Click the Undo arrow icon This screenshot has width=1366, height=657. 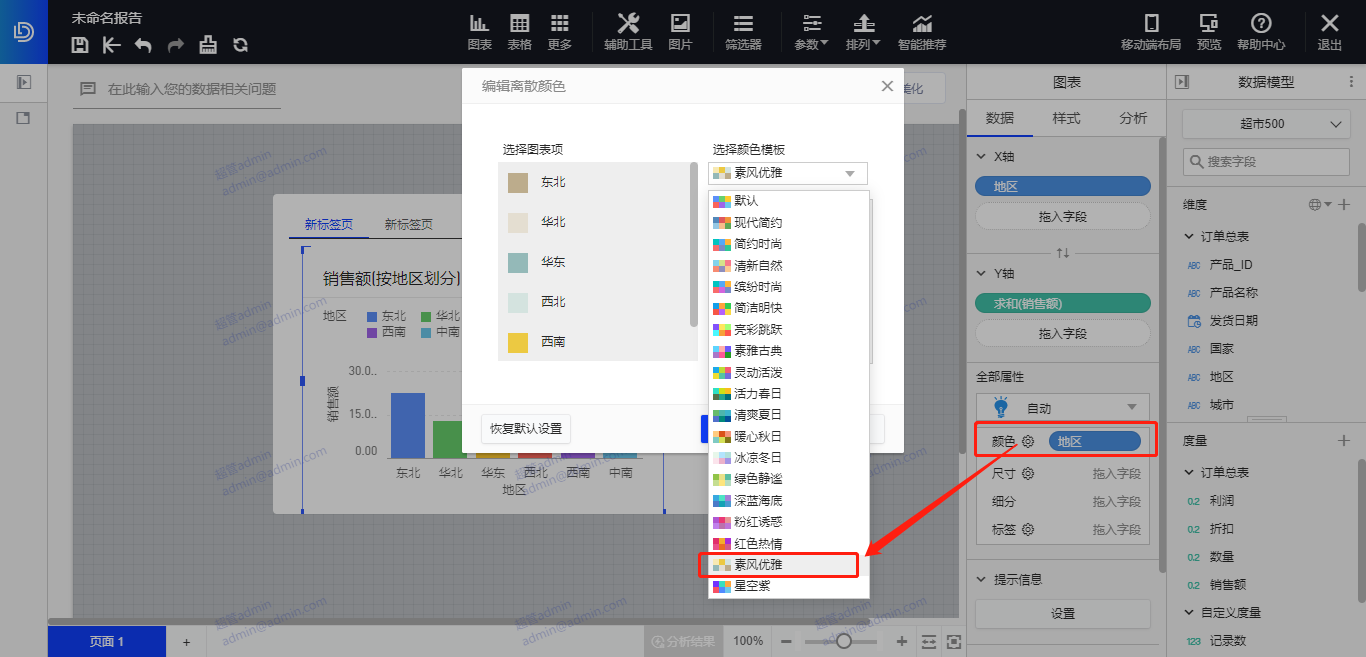click(143, 45)
